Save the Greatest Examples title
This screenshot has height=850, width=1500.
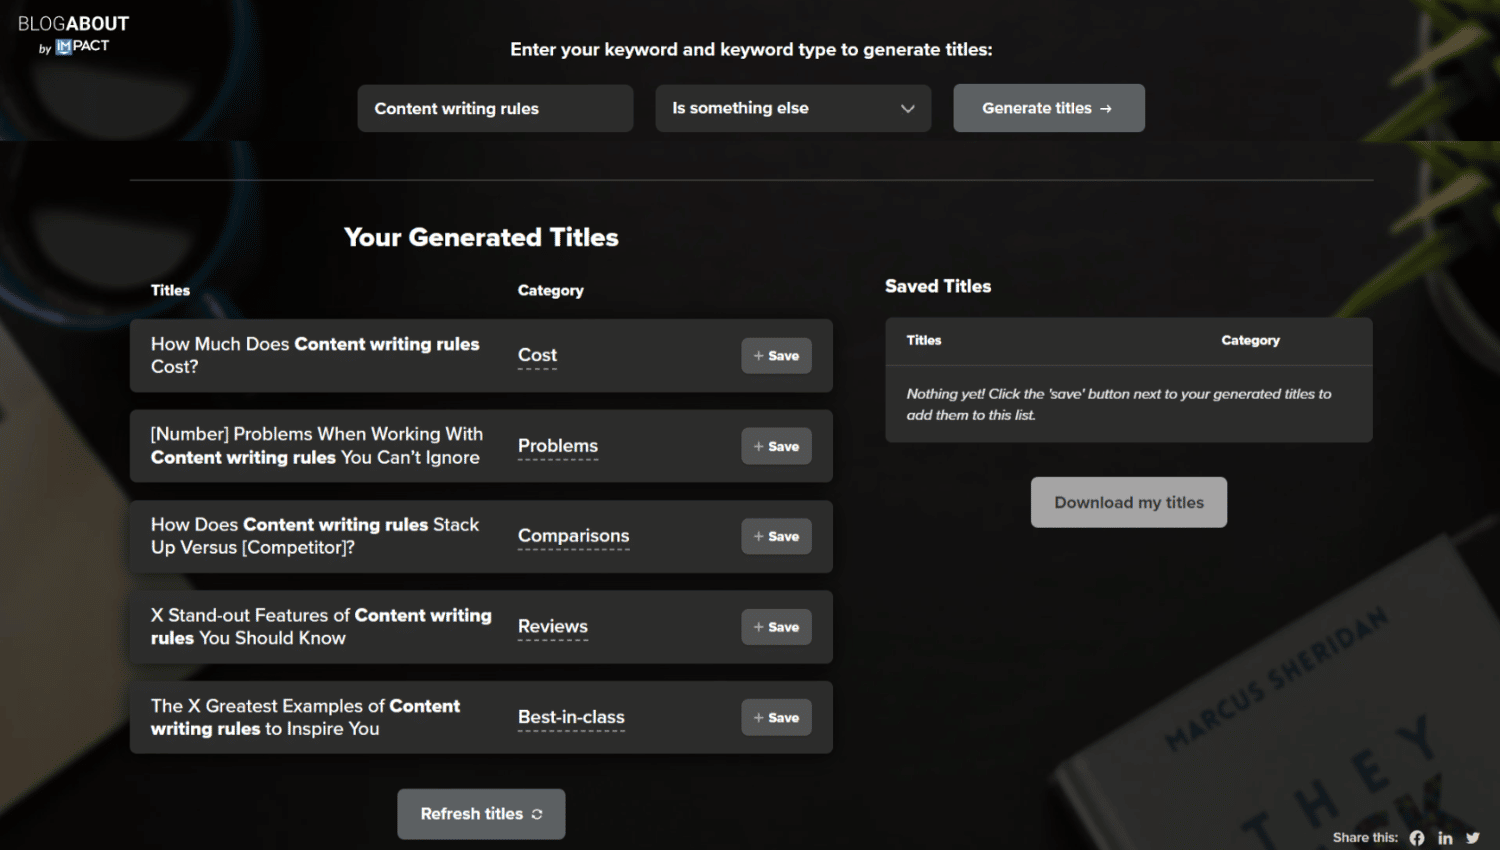pyautogui.click(x=776, y=718)
